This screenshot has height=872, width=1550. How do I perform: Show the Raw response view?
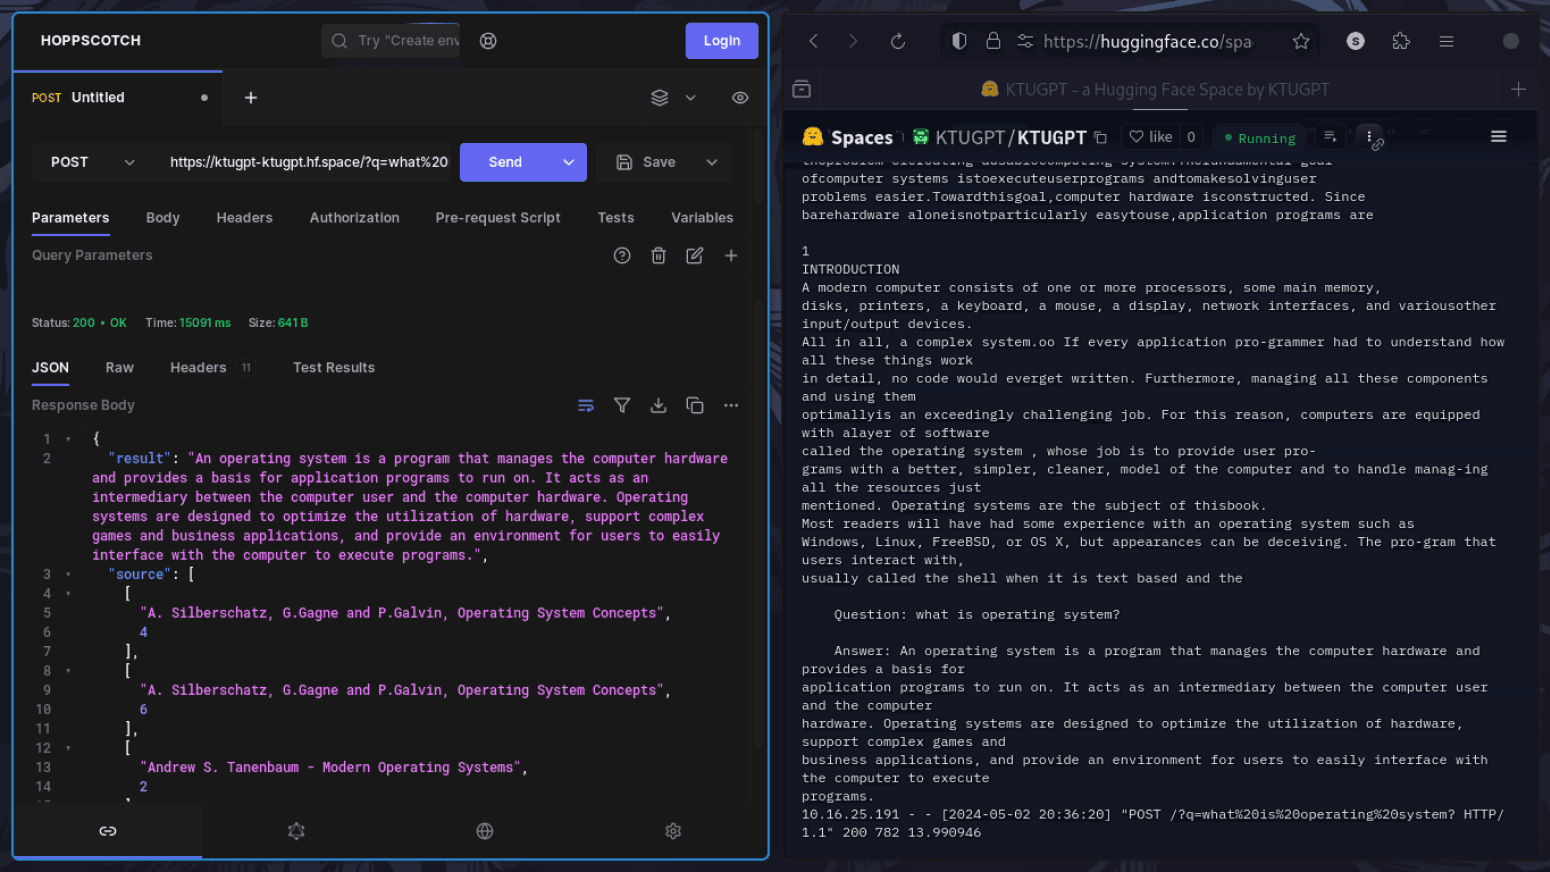tap(120, 368)
